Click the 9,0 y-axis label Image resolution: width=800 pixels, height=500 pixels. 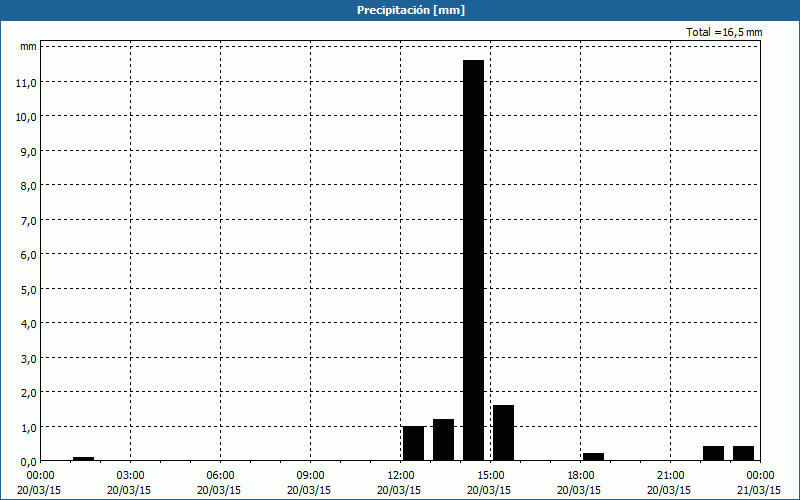coord(29,152)
